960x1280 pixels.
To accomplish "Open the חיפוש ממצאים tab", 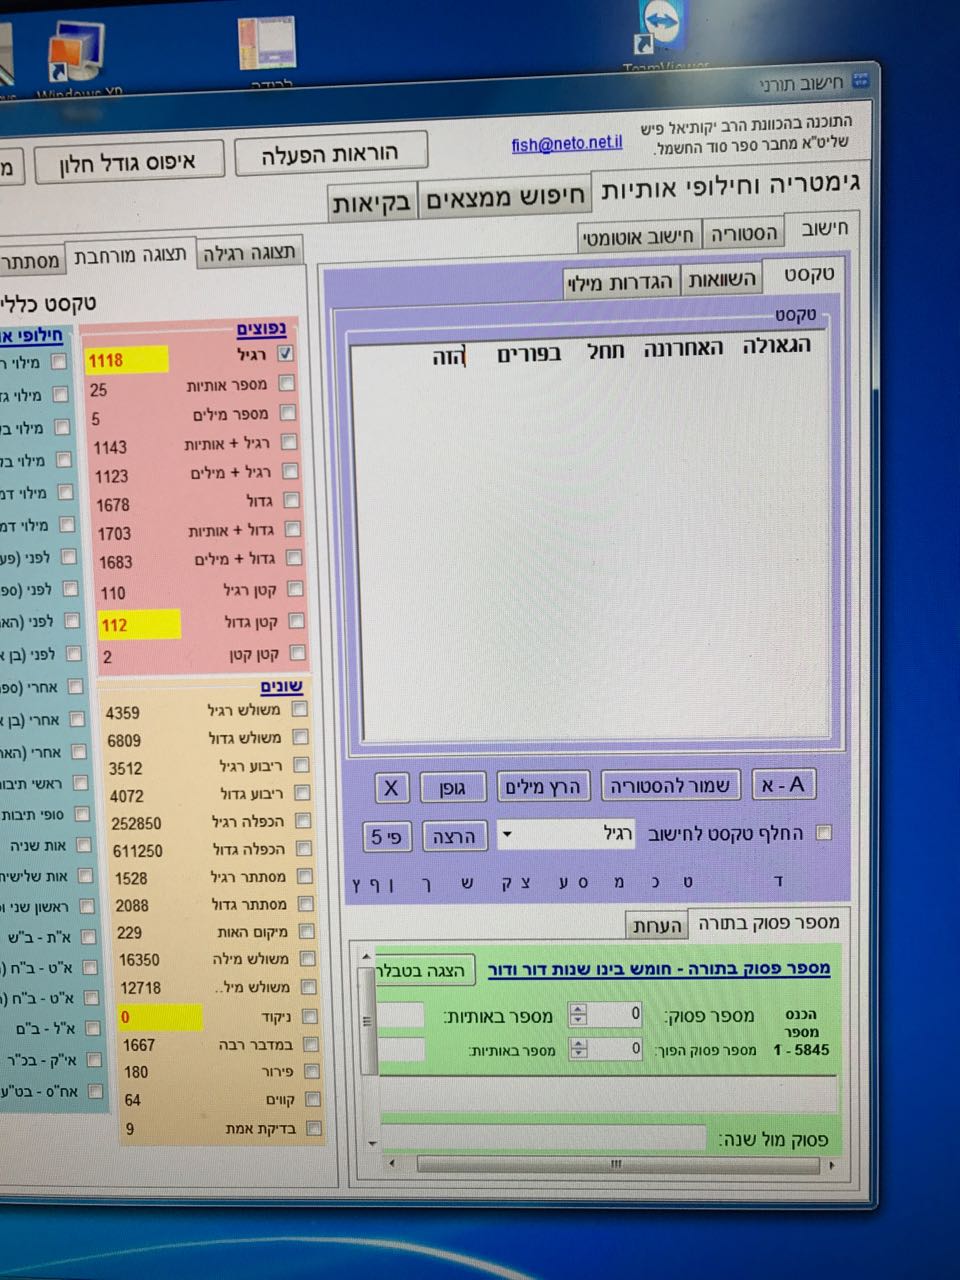I will [x=504, y=197].
